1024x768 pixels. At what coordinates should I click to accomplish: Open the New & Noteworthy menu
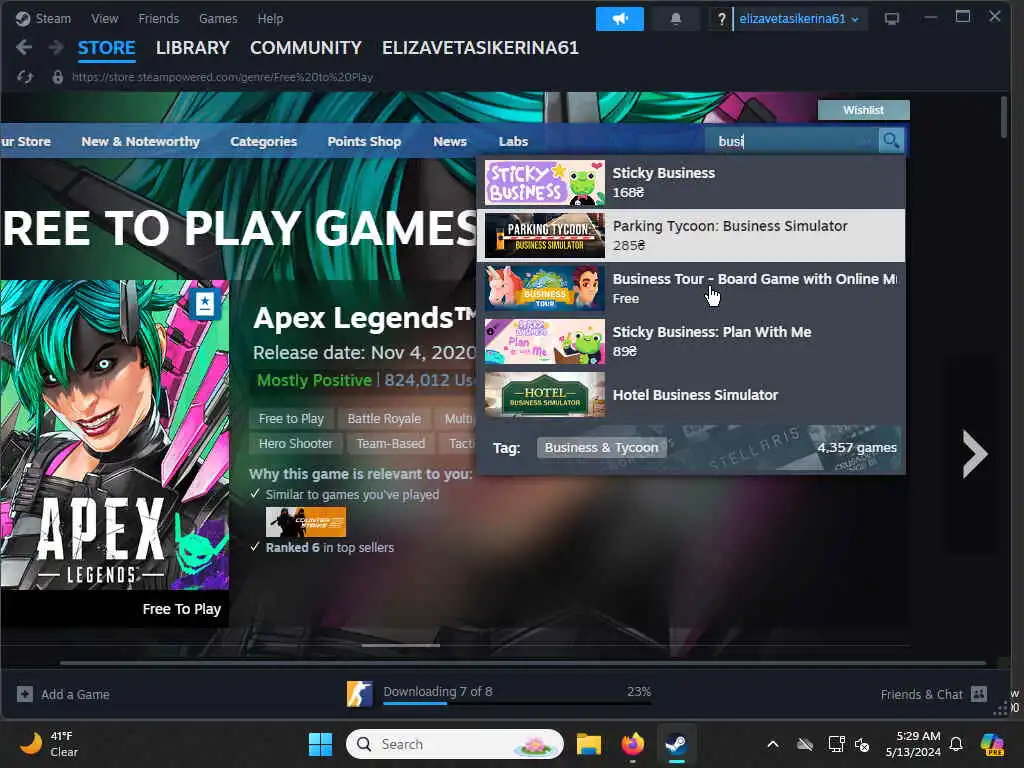[x=140, y=141]
